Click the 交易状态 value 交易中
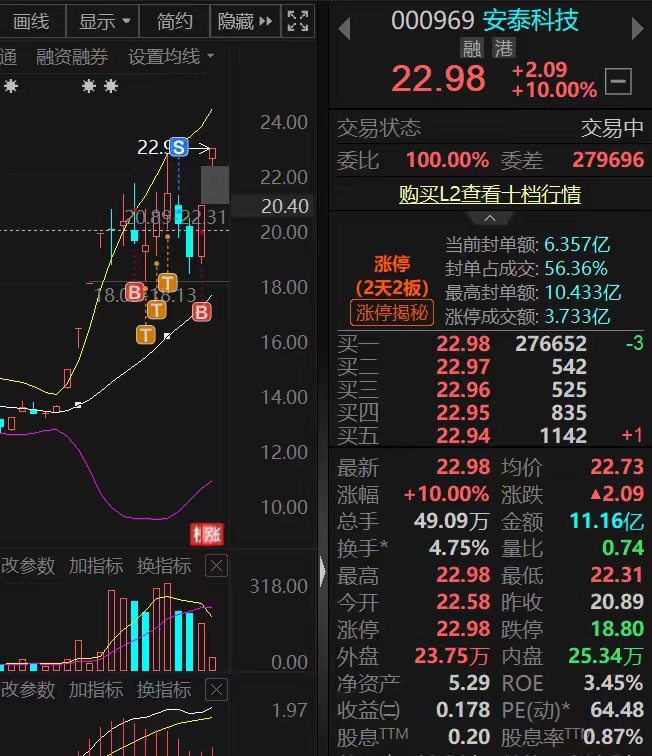The image size is (652, 756). point(612,128)
